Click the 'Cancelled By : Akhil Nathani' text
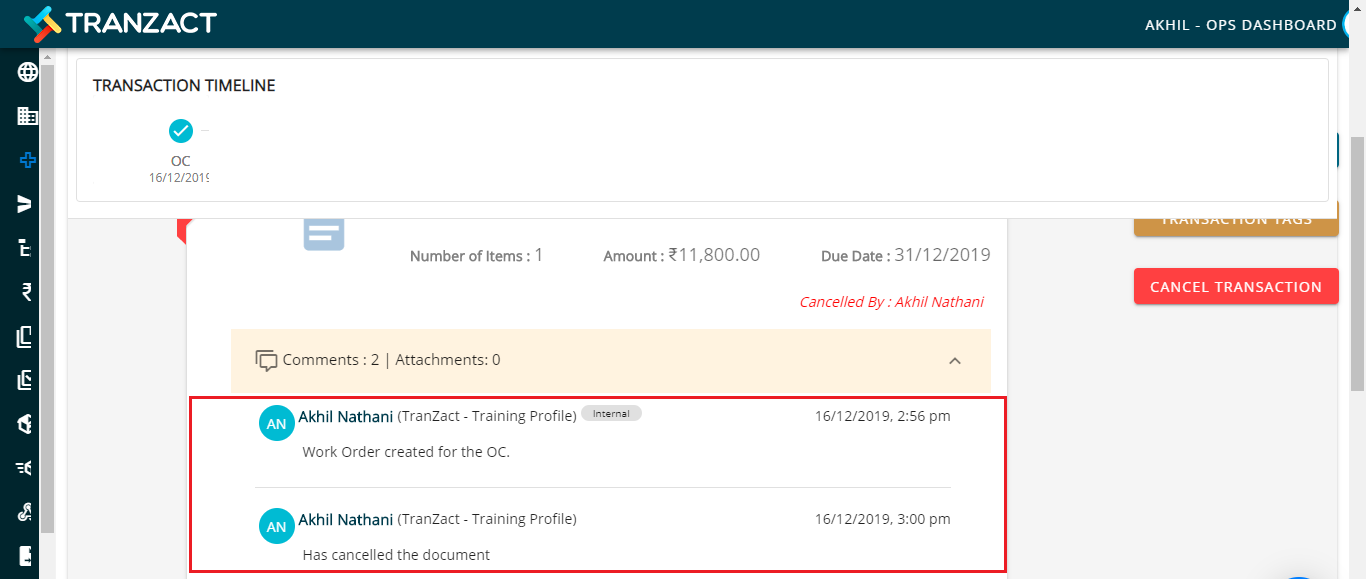 click(x=891, y=302)
